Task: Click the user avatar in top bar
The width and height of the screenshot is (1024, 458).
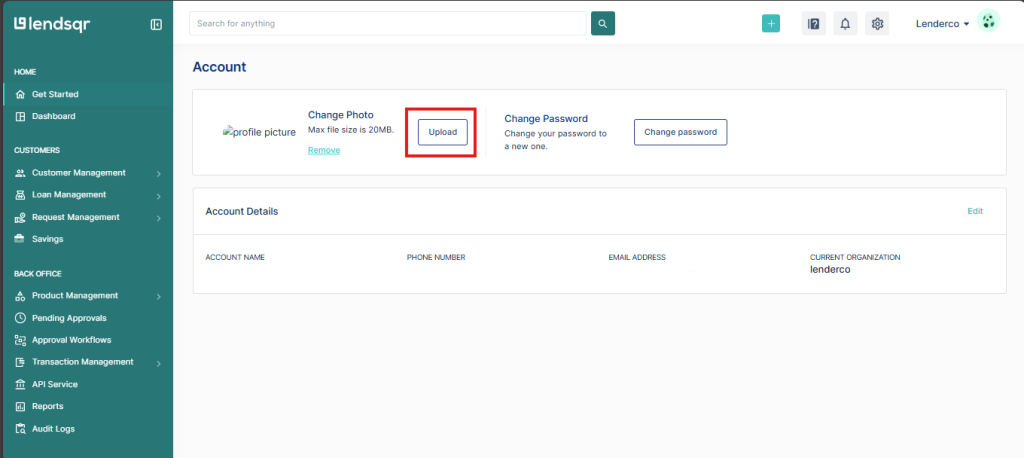Action: coord(988,23)
